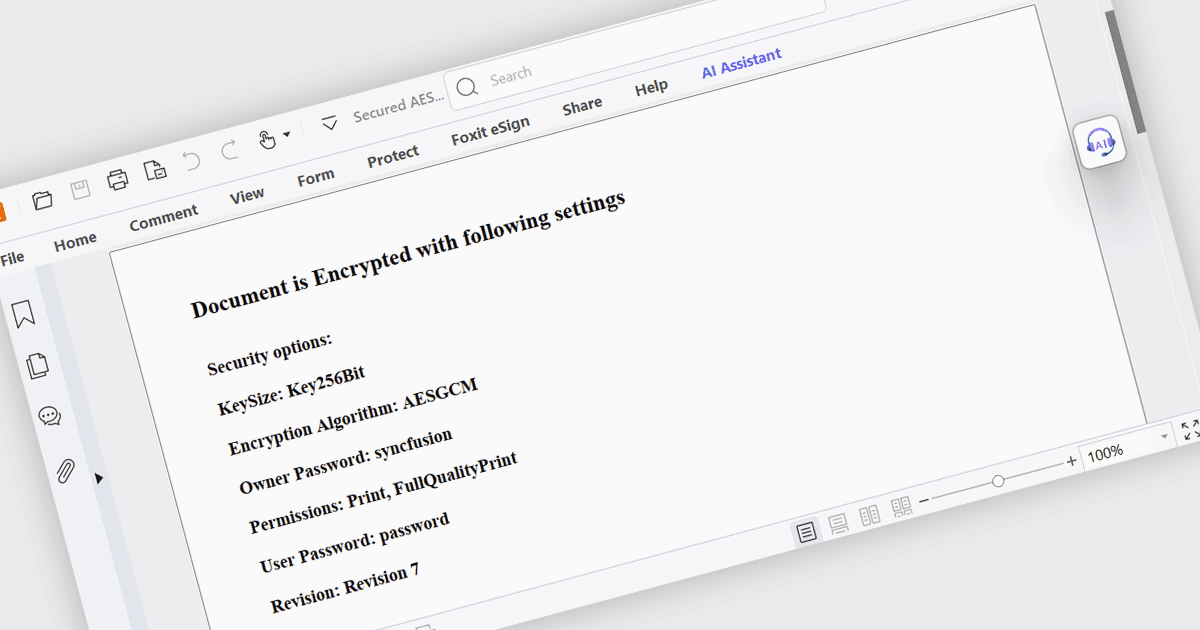Open the Form tab
The height and width of the screenshot is (630, 1200).
[x=316, y=177]
